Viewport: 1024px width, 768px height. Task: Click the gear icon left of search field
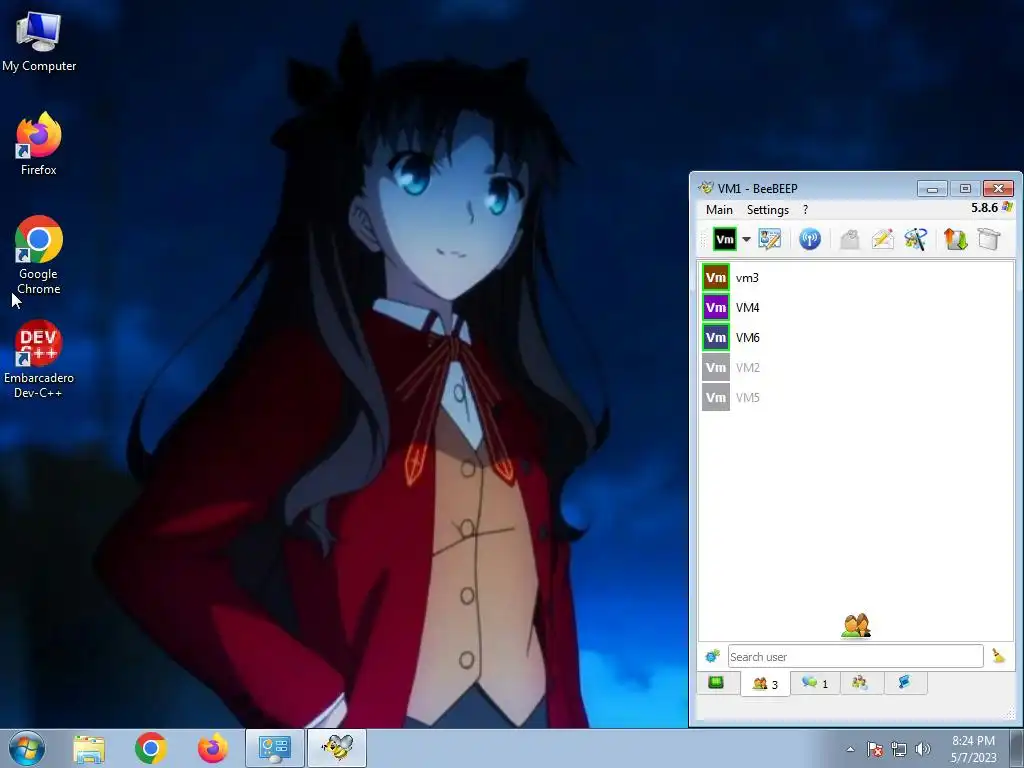712,656
